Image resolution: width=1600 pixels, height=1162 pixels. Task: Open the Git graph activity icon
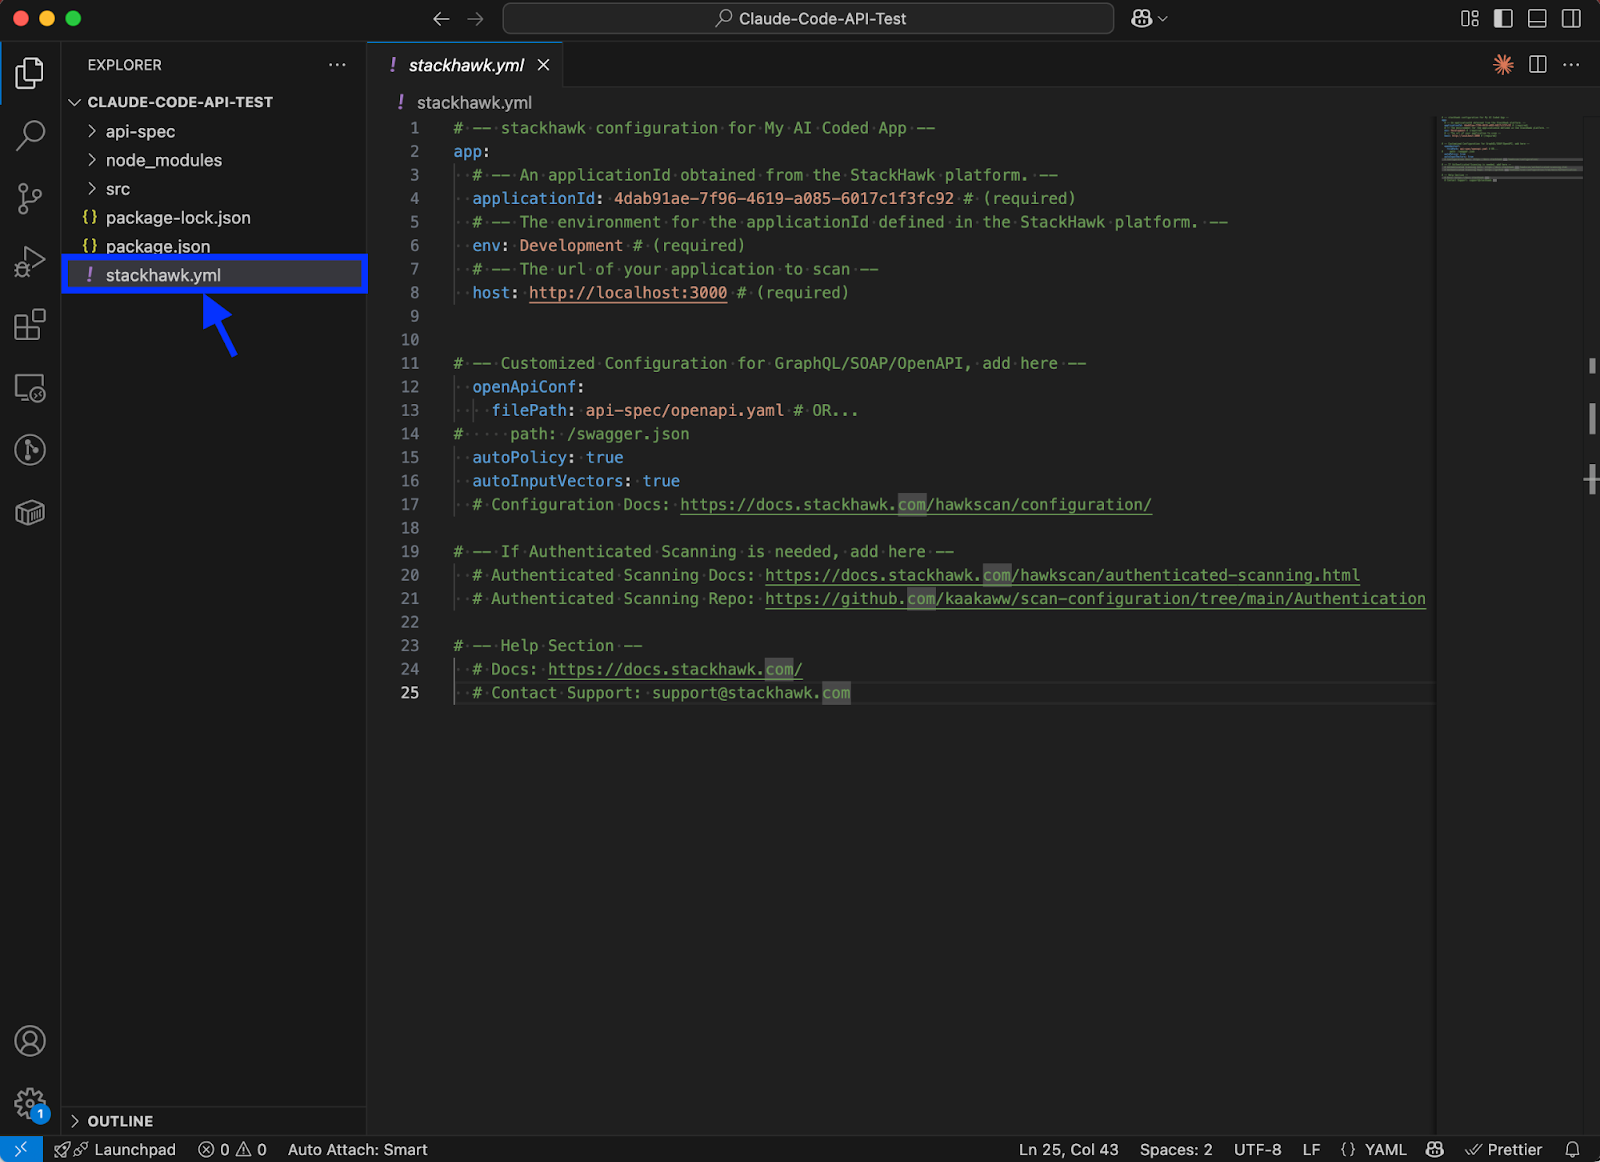30,450
